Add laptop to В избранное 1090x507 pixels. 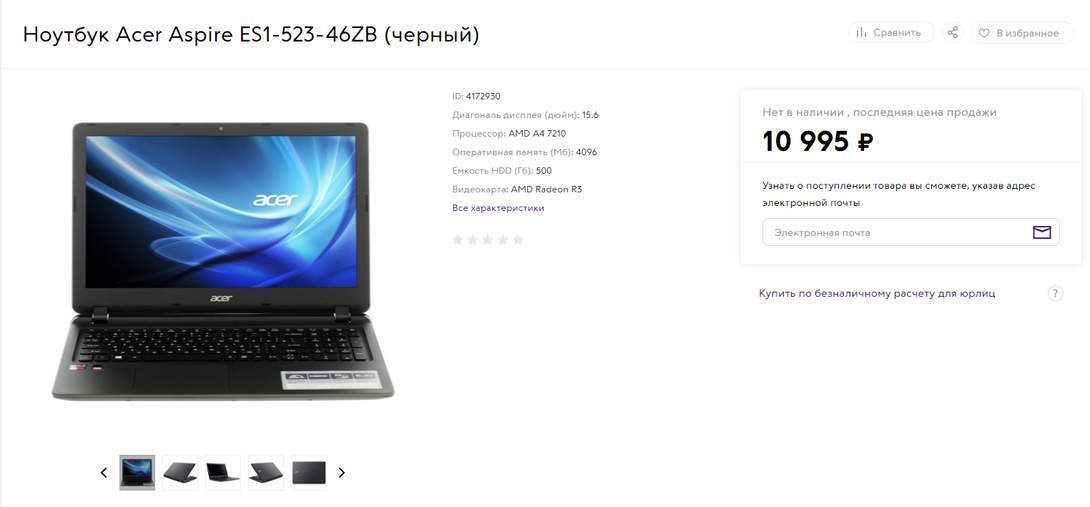pos(1022,33)
